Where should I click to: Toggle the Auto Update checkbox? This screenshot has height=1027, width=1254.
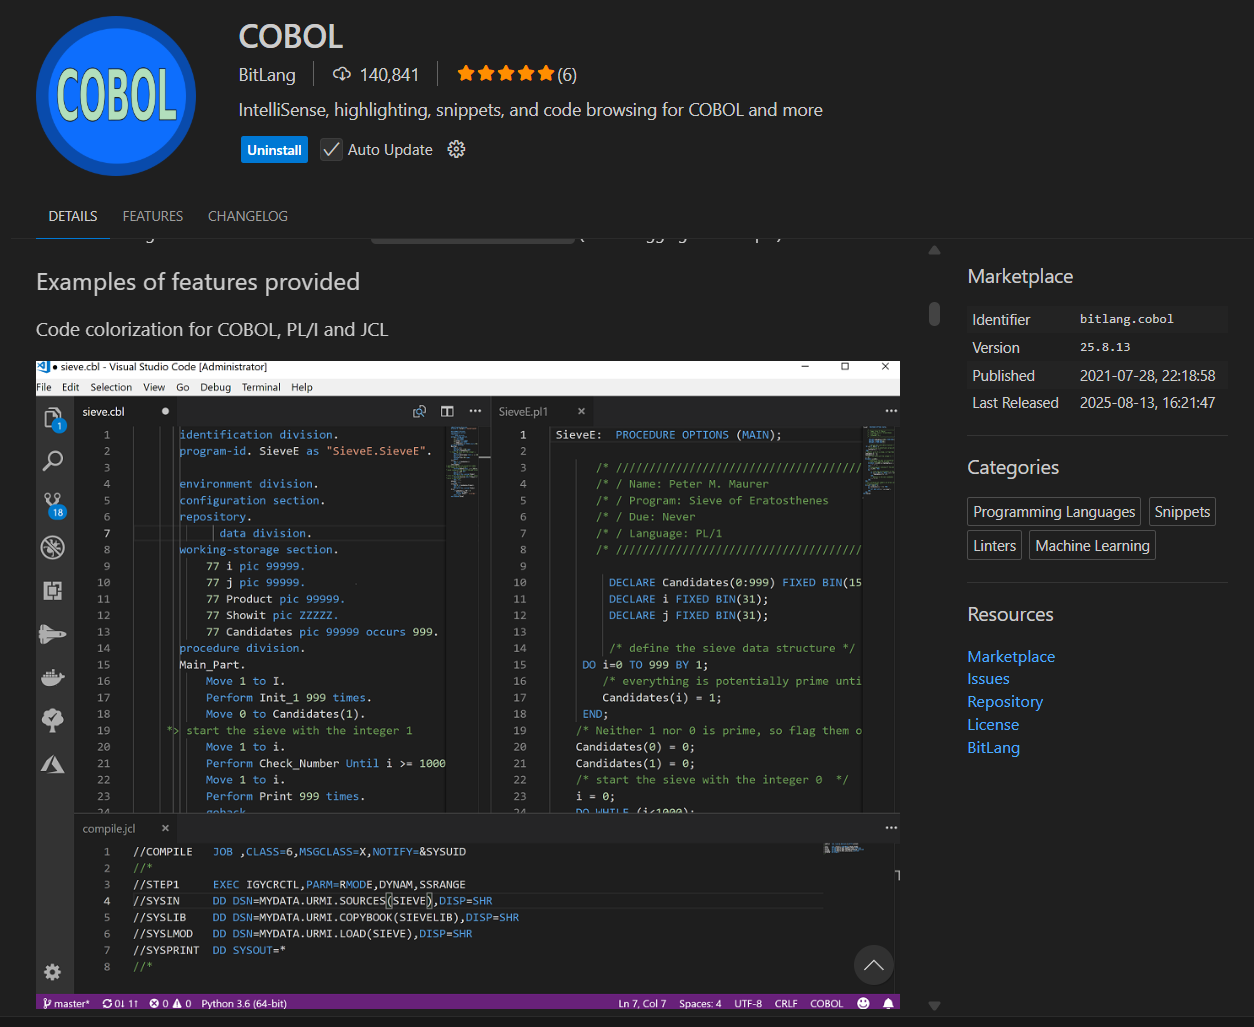click(x=331, y=149)
